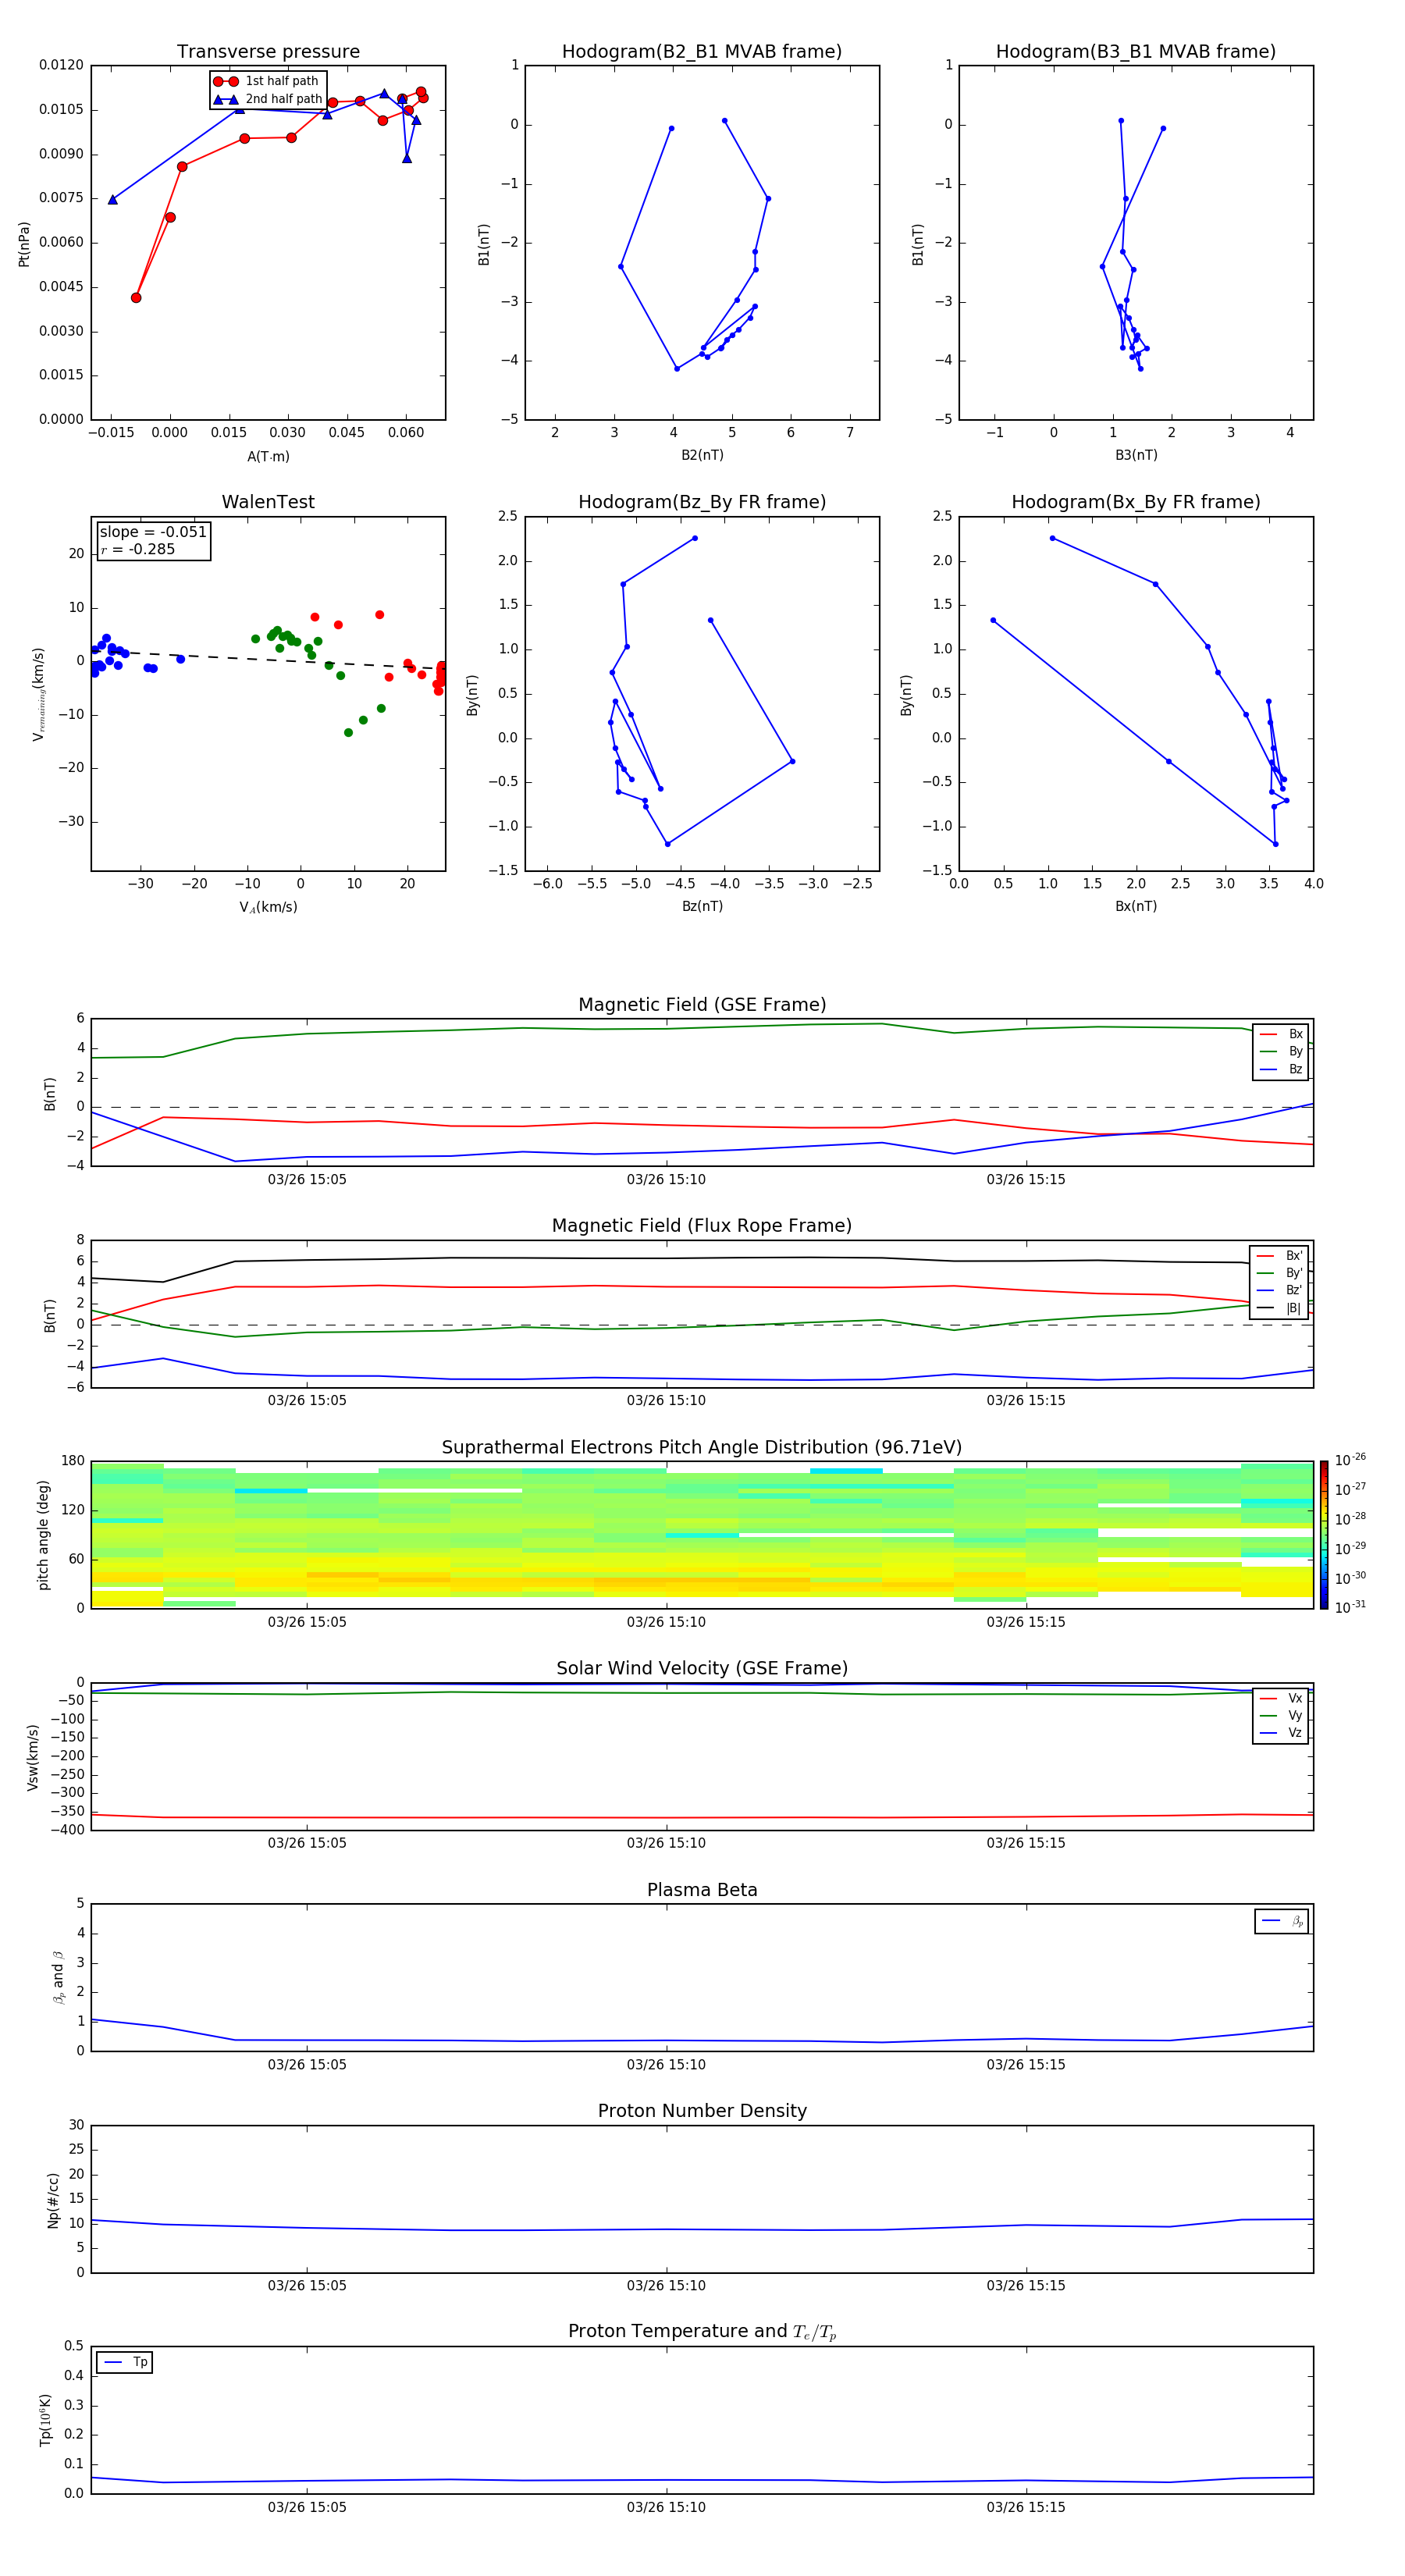Click '03/26 15:15' tick under Plasma Beta plot

1026,2064
